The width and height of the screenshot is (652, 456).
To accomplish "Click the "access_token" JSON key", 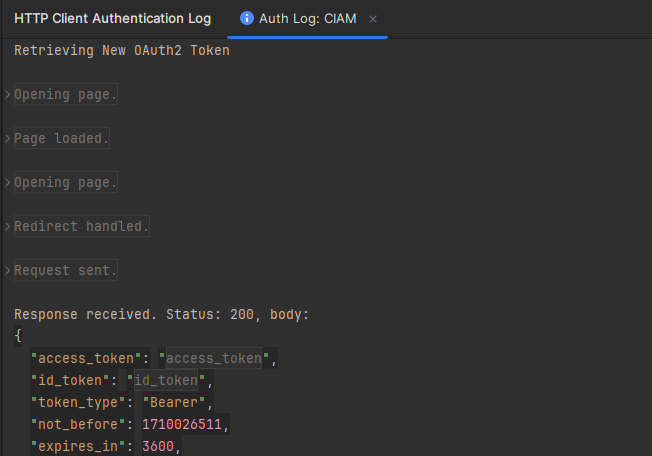I will 86,358.
